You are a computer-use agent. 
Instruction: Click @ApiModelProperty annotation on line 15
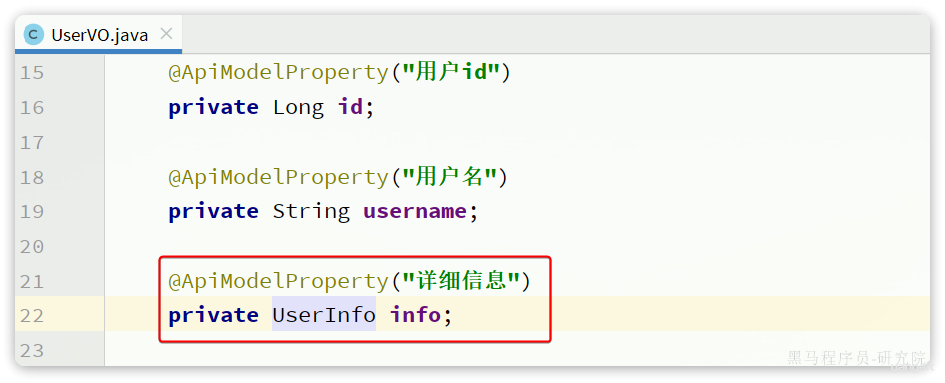[278, 73]
